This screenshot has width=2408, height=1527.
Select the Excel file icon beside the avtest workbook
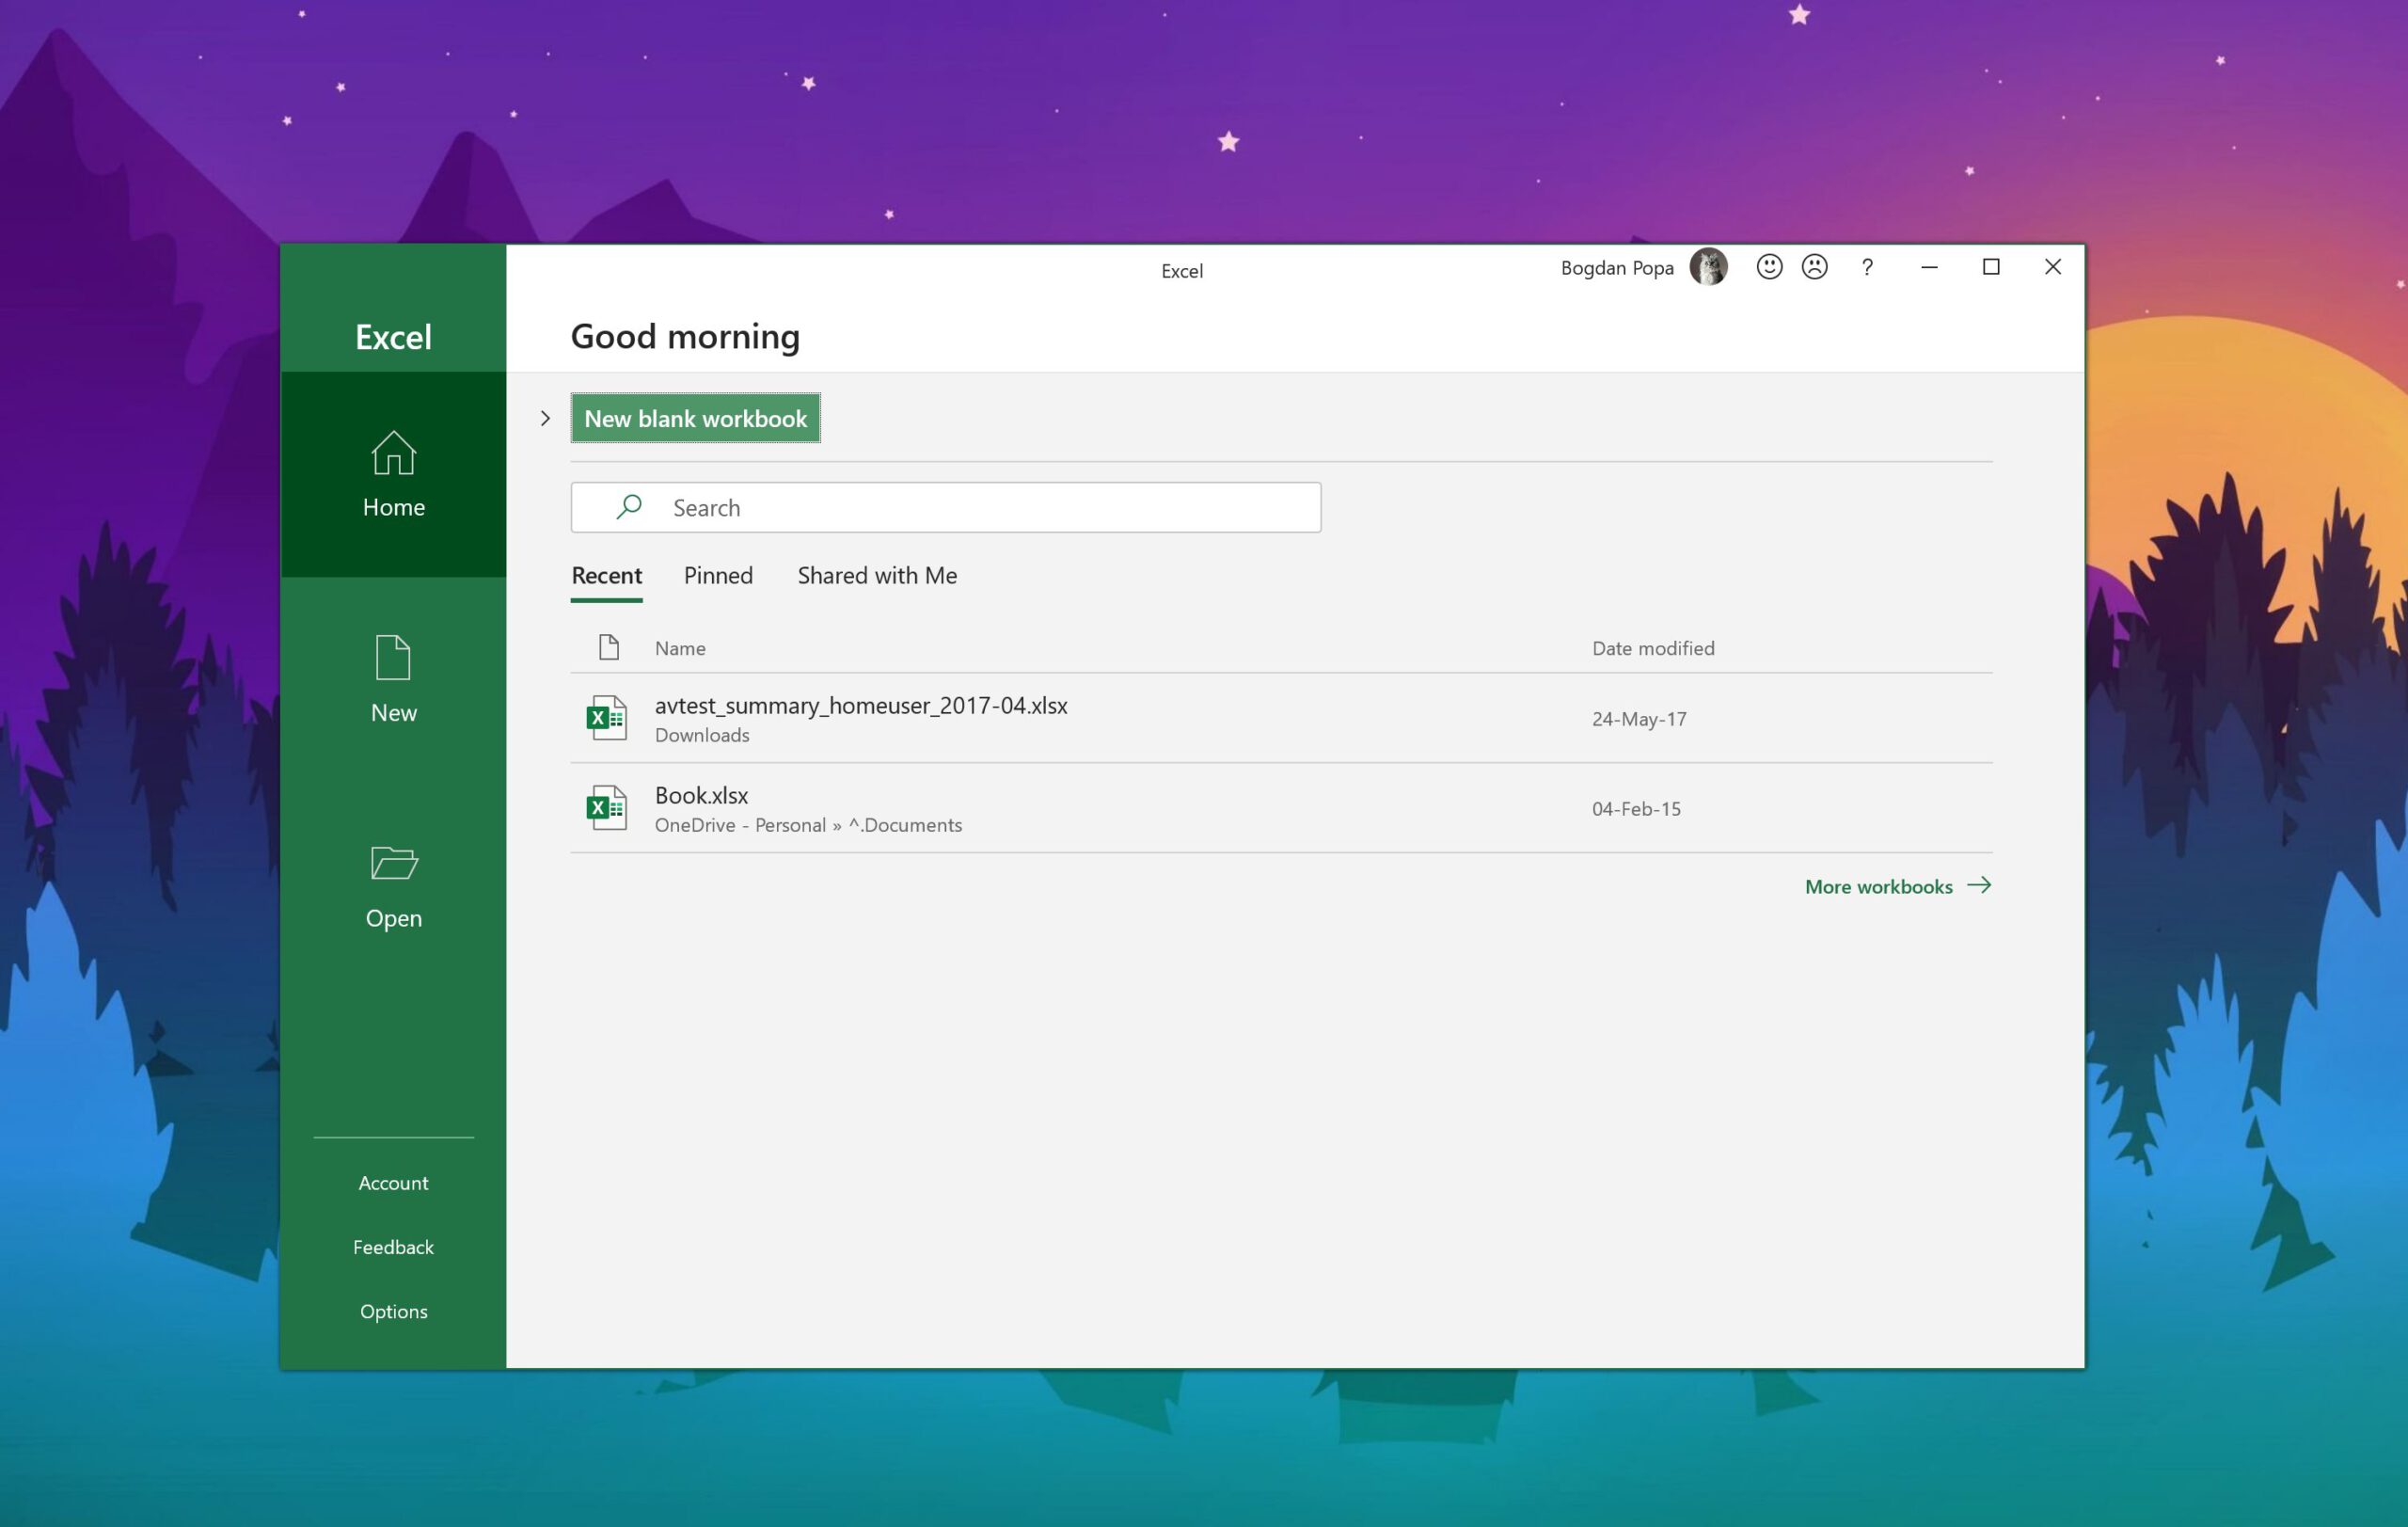click(x=606, y=718)
